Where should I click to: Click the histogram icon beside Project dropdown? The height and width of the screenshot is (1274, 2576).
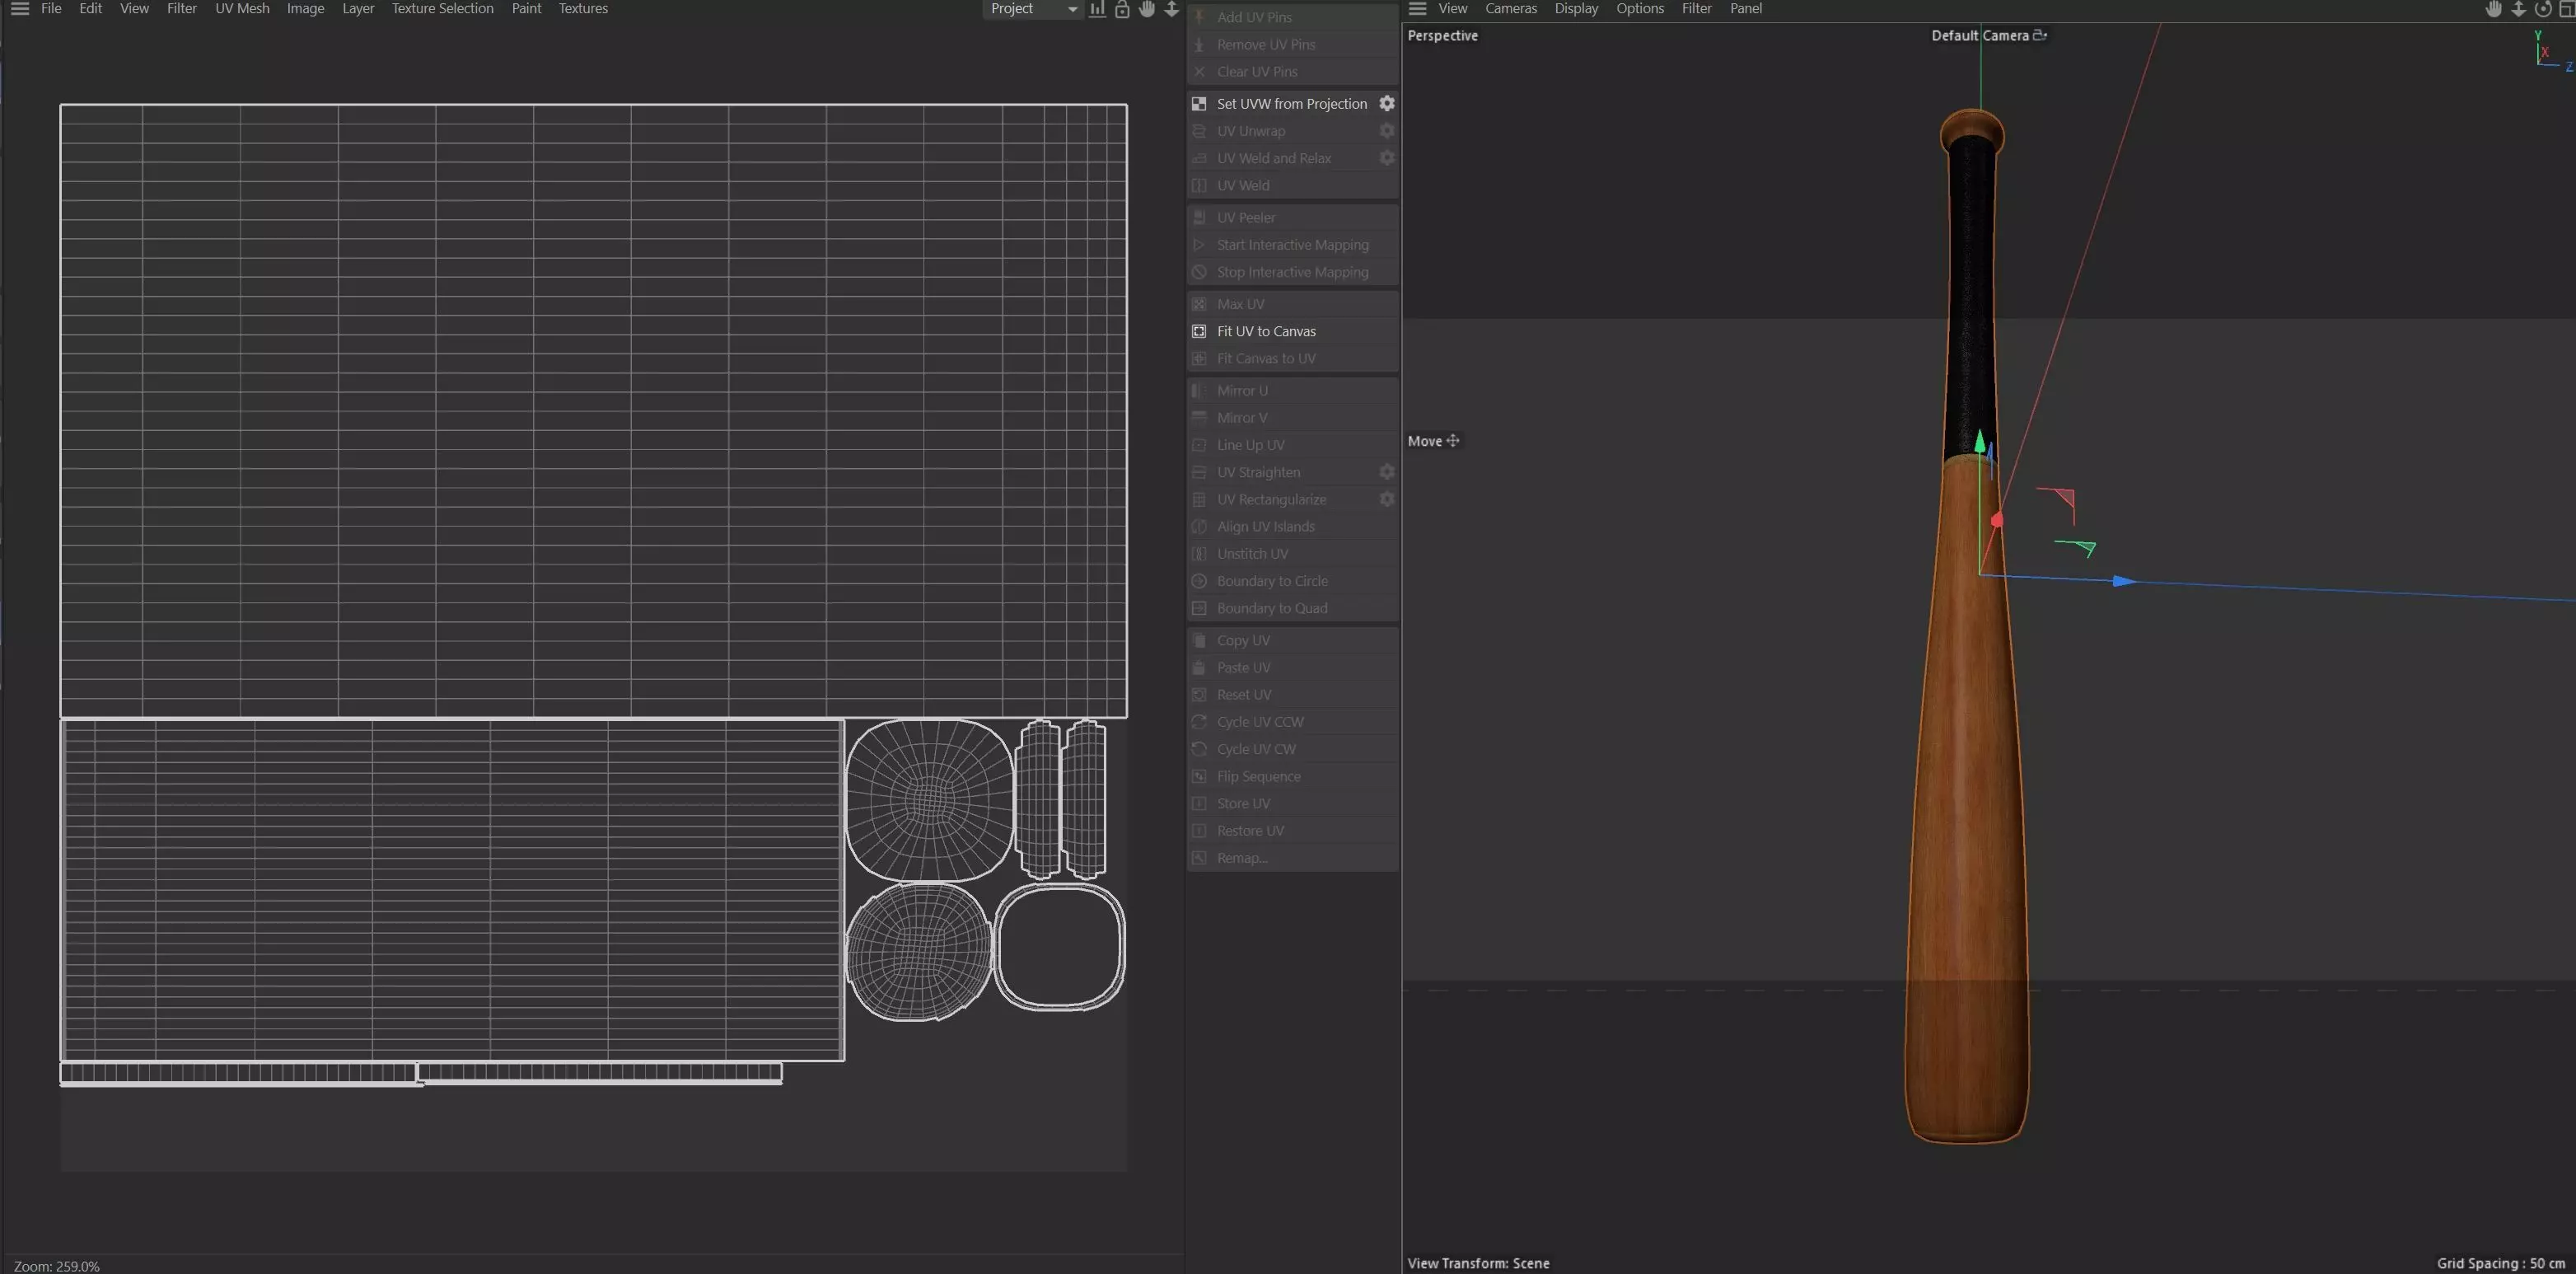point(1097,9)
